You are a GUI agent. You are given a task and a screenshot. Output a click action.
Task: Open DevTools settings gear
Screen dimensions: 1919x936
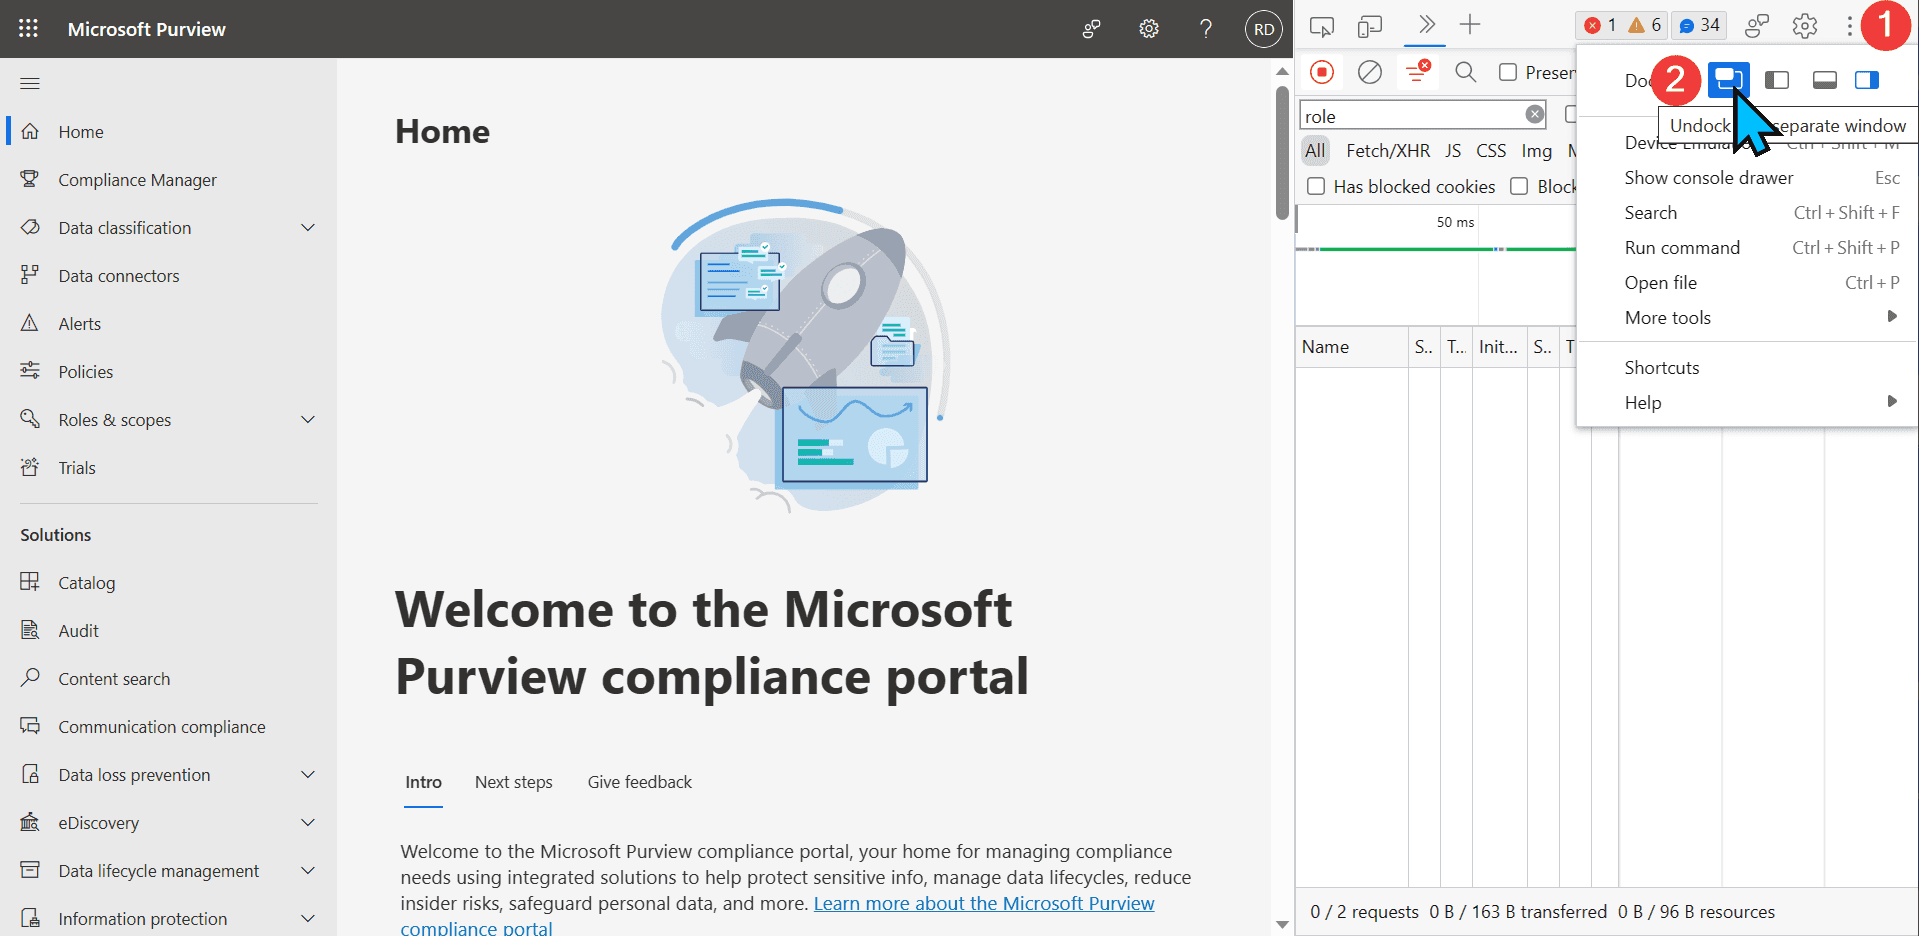[1804, 26]
